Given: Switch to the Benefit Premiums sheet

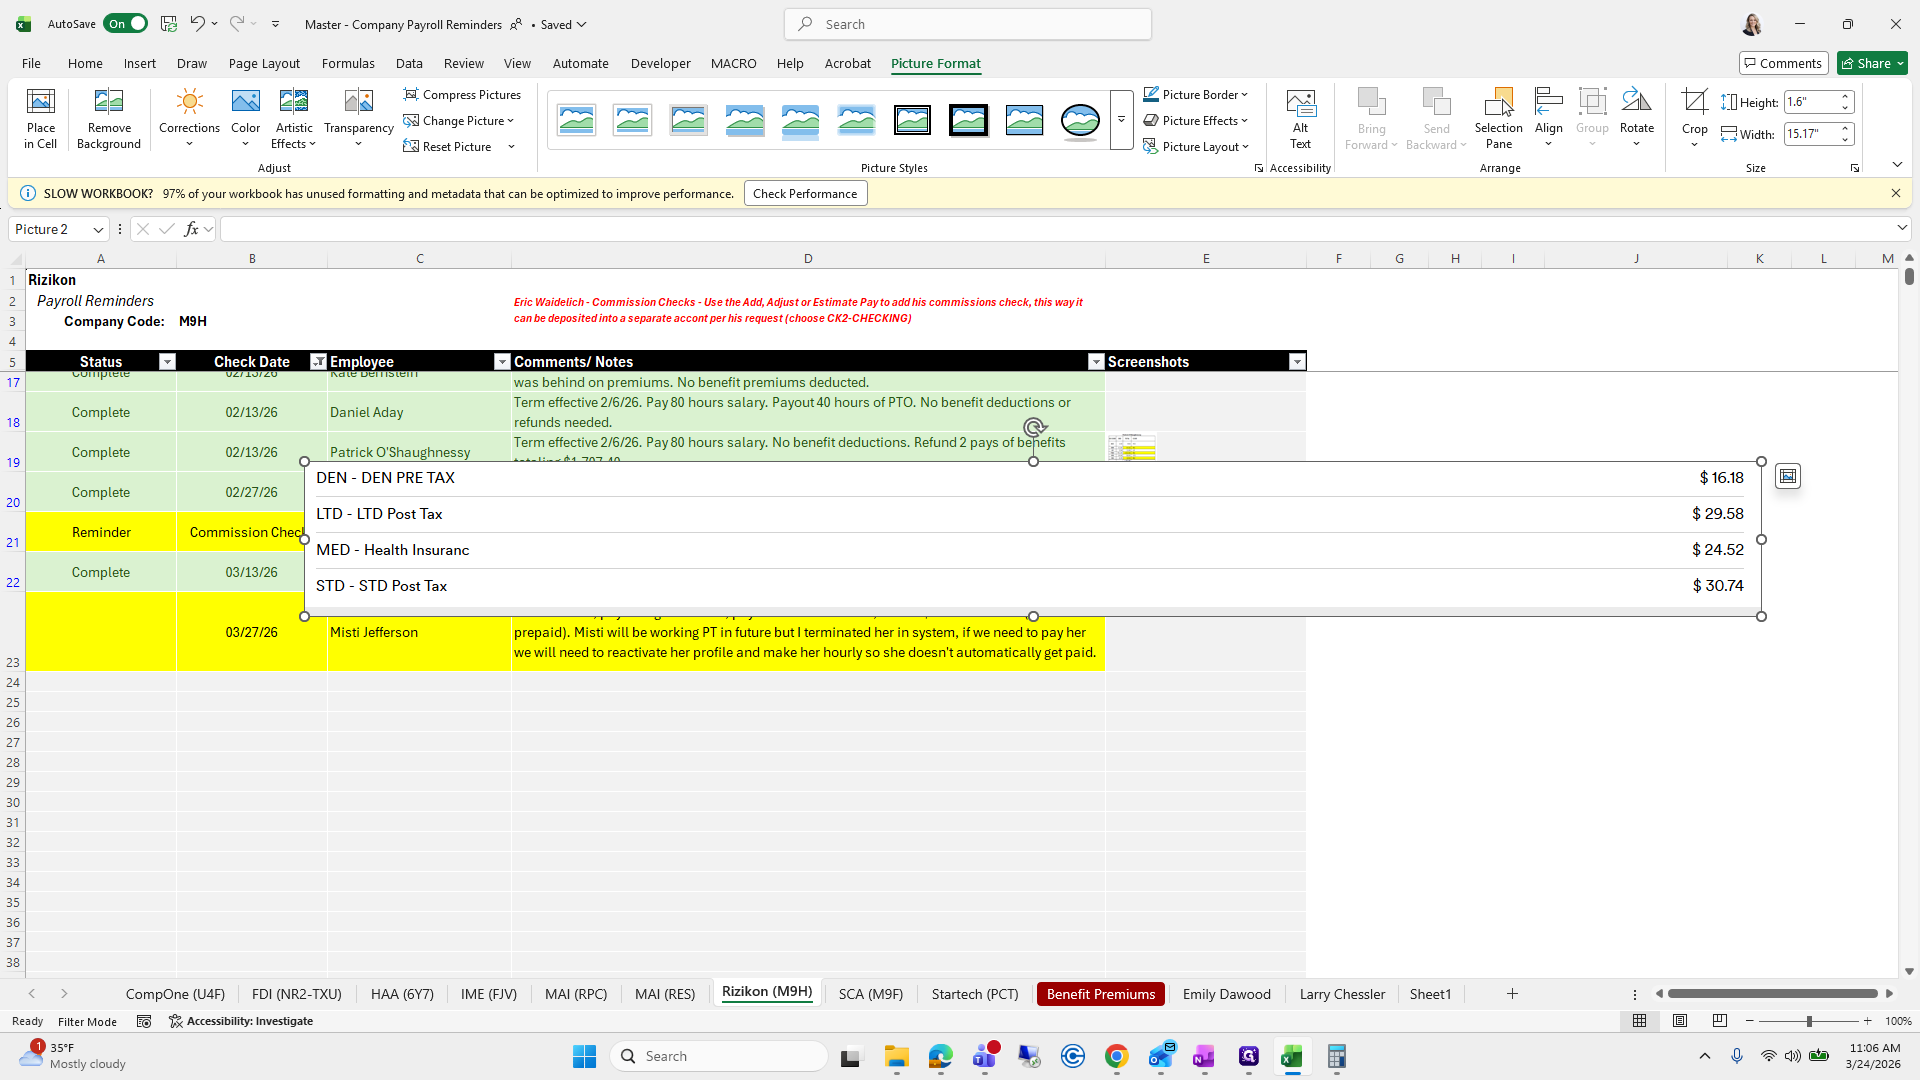Looking at the screenshot, I should [1100, 994].
